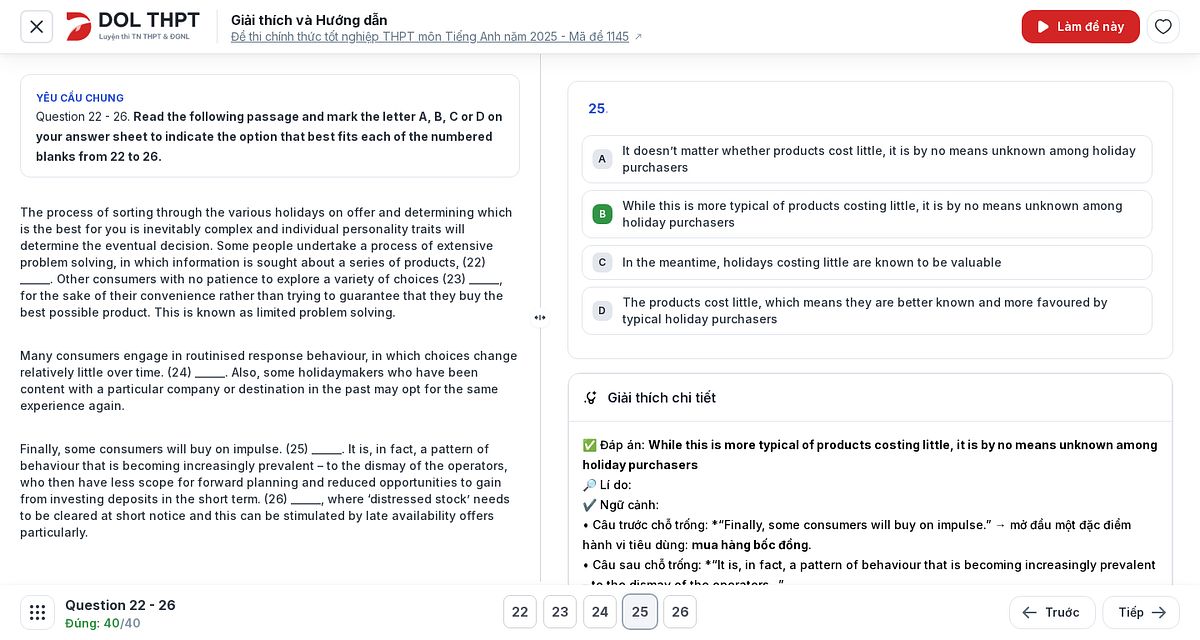1200x640 pixels.
Task: Click the Question 22 - 26 label in footer
Action: pos(120,605)
